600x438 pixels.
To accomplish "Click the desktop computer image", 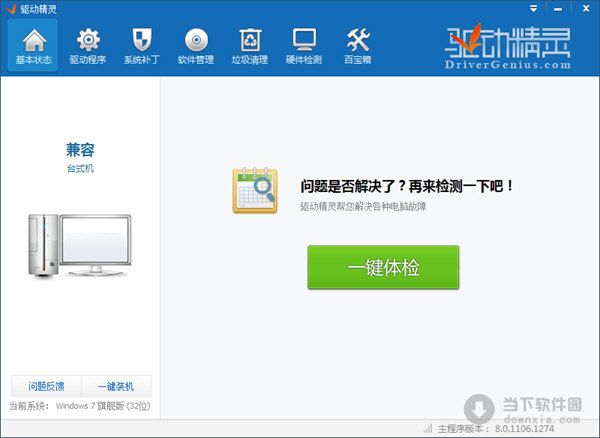I will tap(80, 245).
